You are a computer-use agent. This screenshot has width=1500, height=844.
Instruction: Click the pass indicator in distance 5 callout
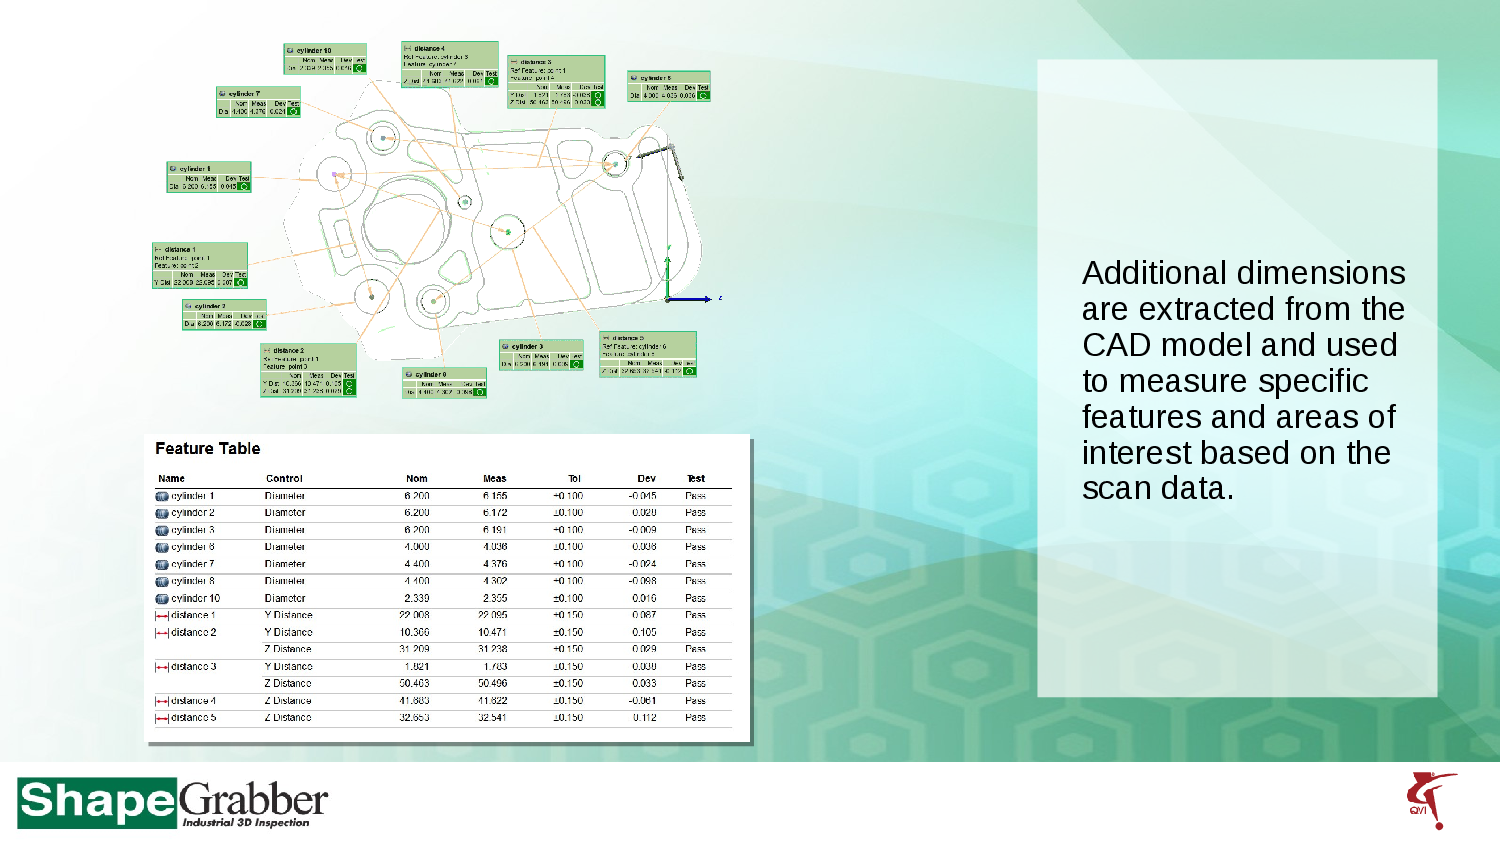[x=689, y=371]
